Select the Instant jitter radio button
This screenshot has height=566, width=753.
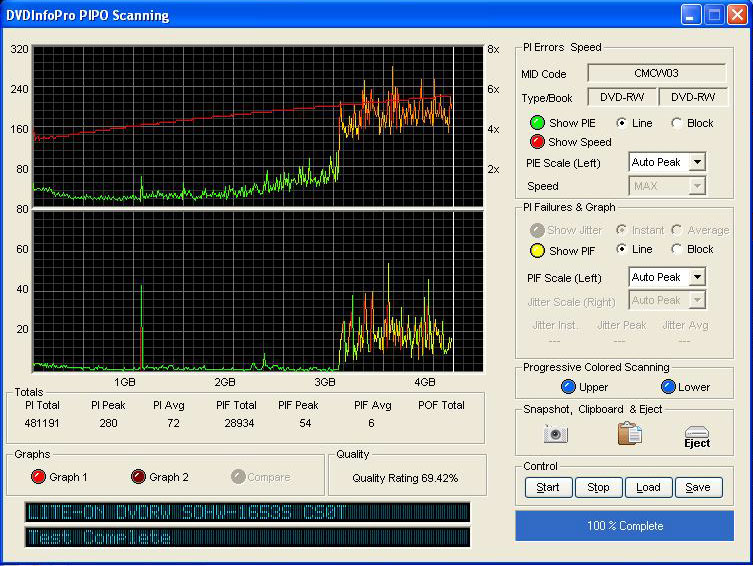point(621,230)
